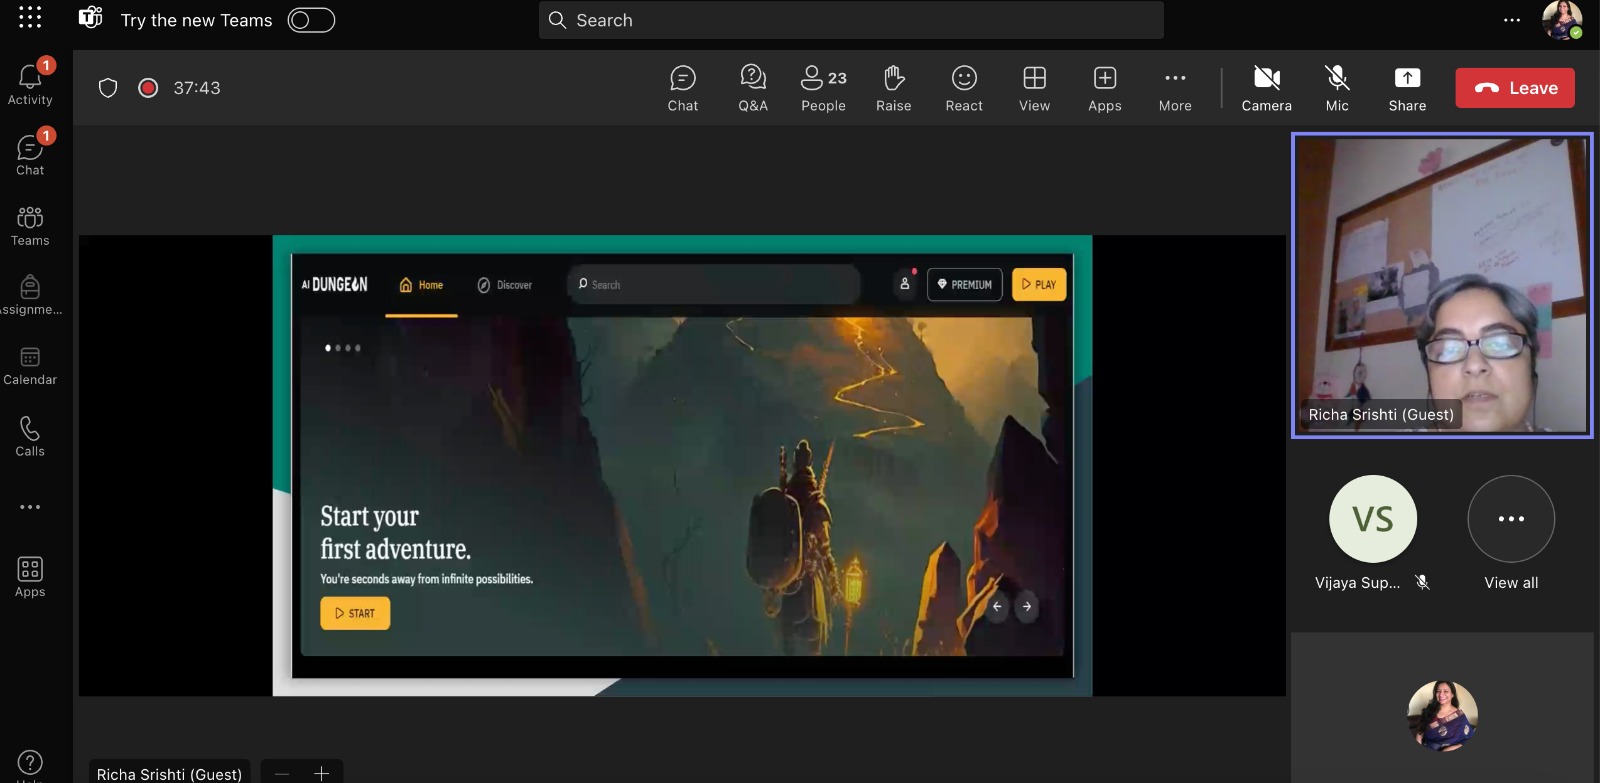The height and width of the screenshot is (783, 1600).
Task: Open Calls in left sidebar
Action: pyautogui.click(x=30, y=436)
